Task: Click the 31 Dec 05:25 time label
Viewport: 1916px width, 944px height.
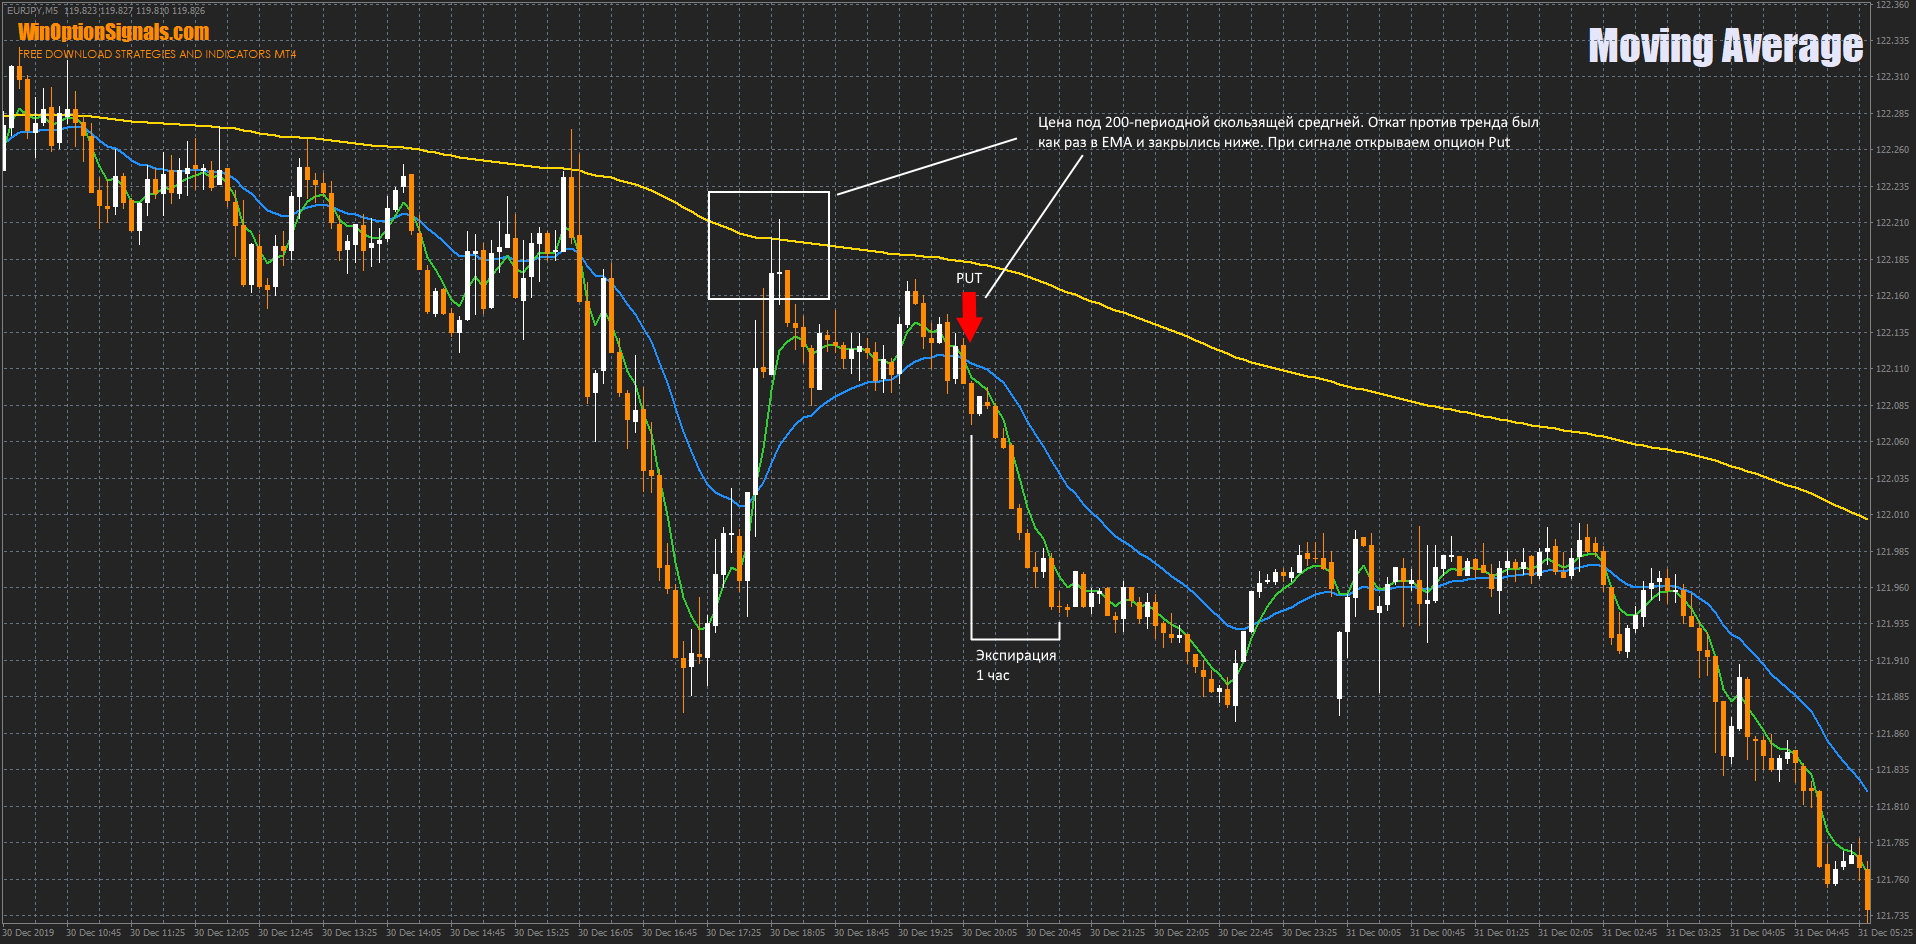Action: 1885,933
